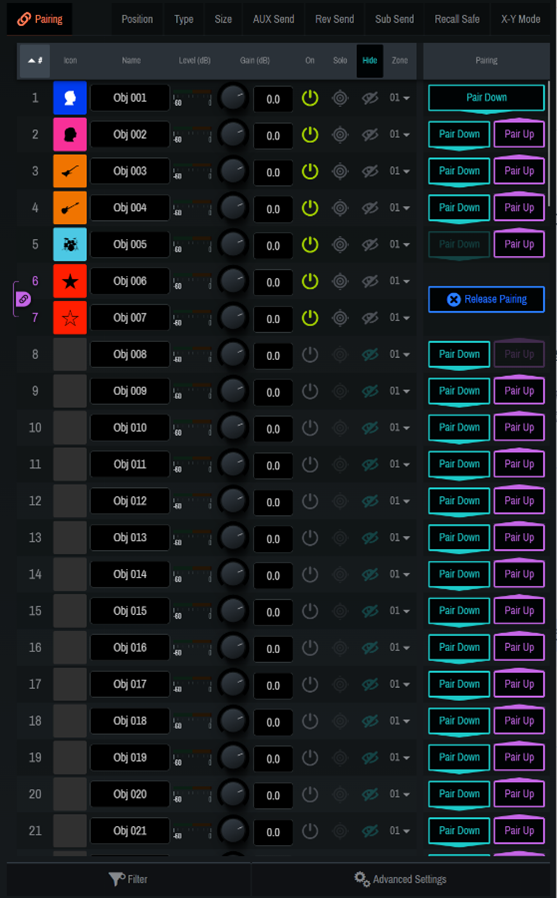This screenshot has width=557, height=898.
Task: Sort by the number column header arrow
Action: pyautogui.click(x=34, y=60)
